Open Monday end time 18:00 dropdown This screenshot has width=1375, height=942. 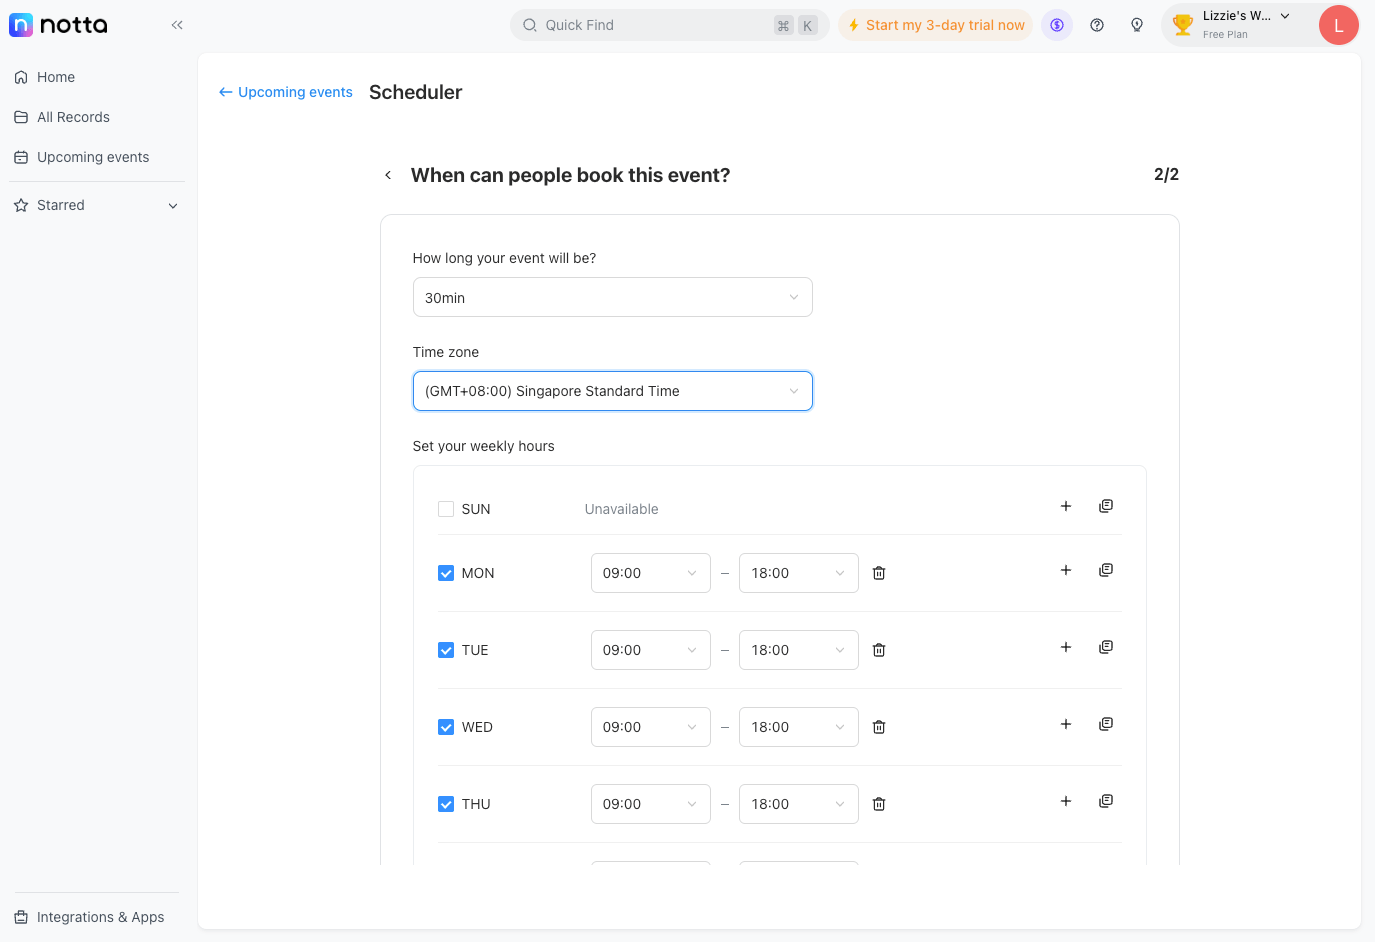tap(798, 573)
